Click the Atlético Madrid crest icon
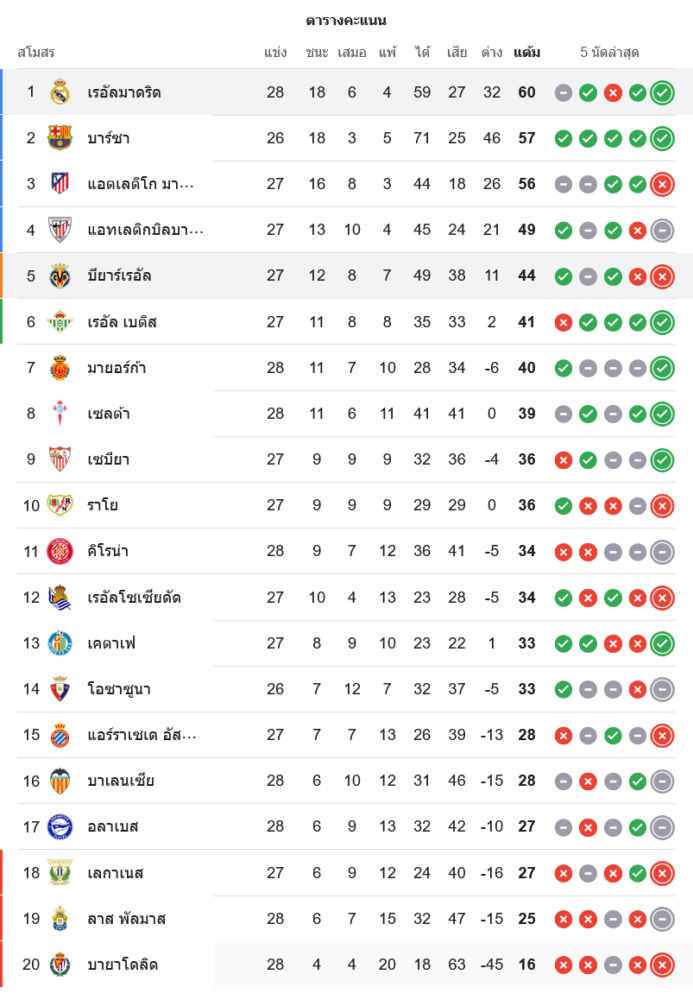 coord(60,184)
